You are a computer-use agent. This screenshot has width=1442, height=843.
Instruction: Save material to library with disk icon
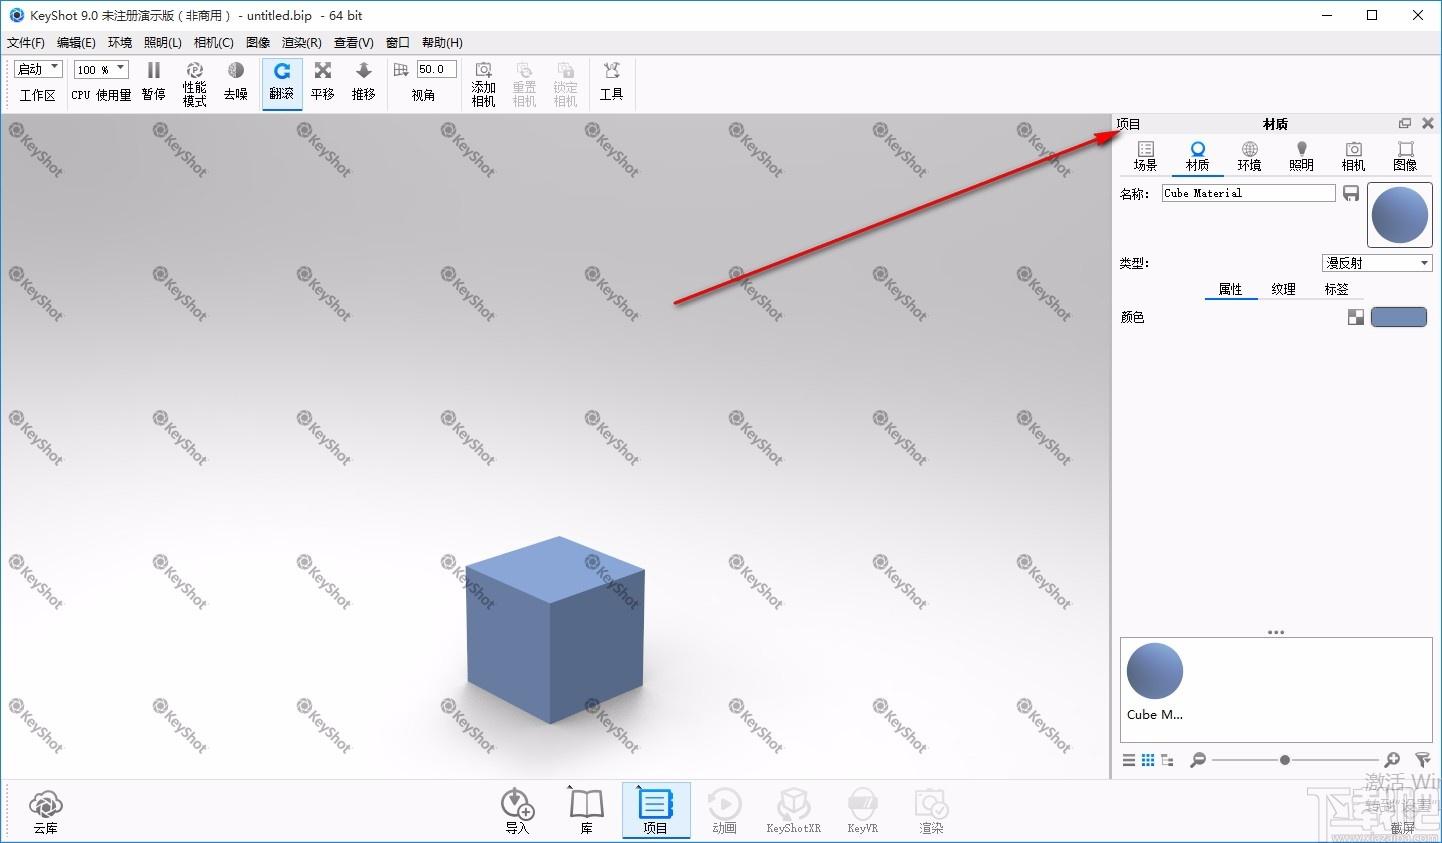[x=1351, y=193]
